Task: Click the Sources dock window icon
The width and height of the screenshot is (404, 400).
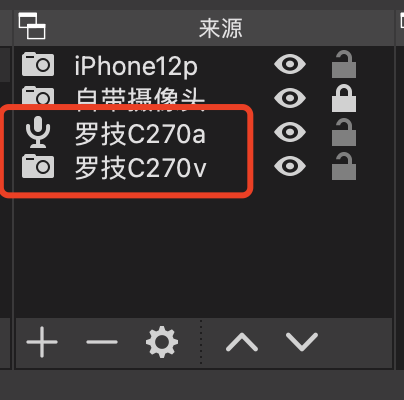Action: [x=32, y=26]
